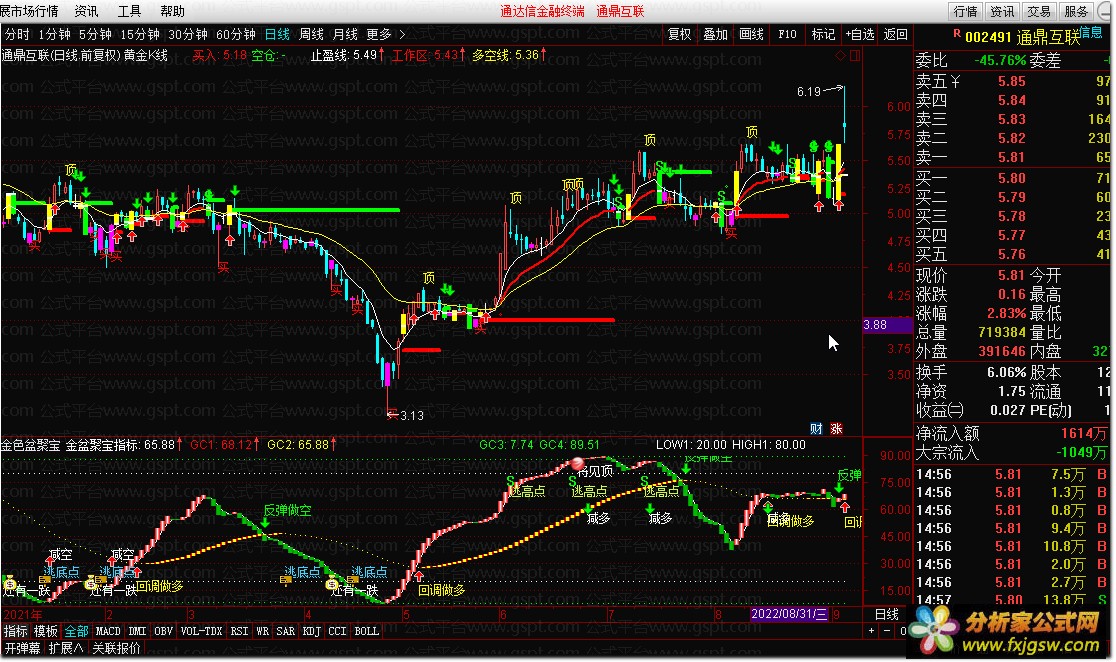Viewport: 1116px width, 662px height.
Task: Click the 服务 service button
Action: (x=1076, y=11)
